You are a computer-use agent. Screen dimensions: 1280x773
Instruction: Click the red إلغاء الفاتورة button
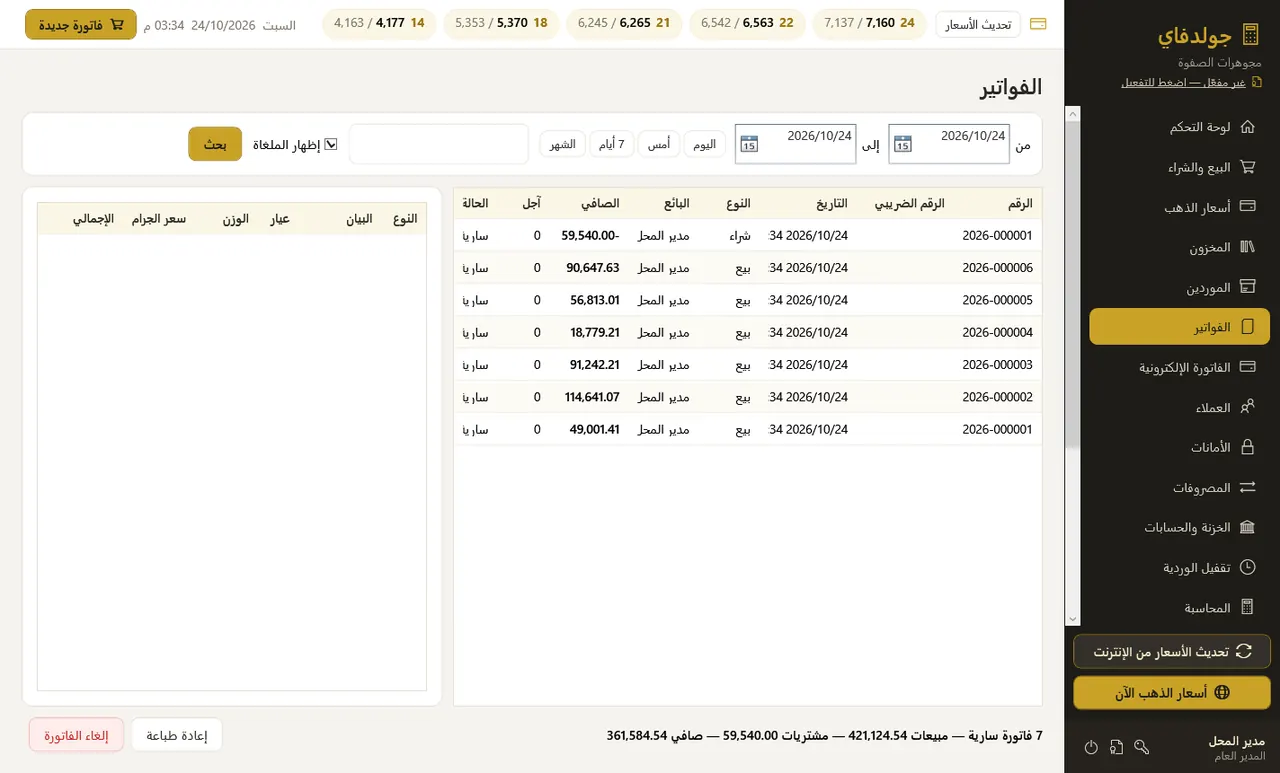76,735
